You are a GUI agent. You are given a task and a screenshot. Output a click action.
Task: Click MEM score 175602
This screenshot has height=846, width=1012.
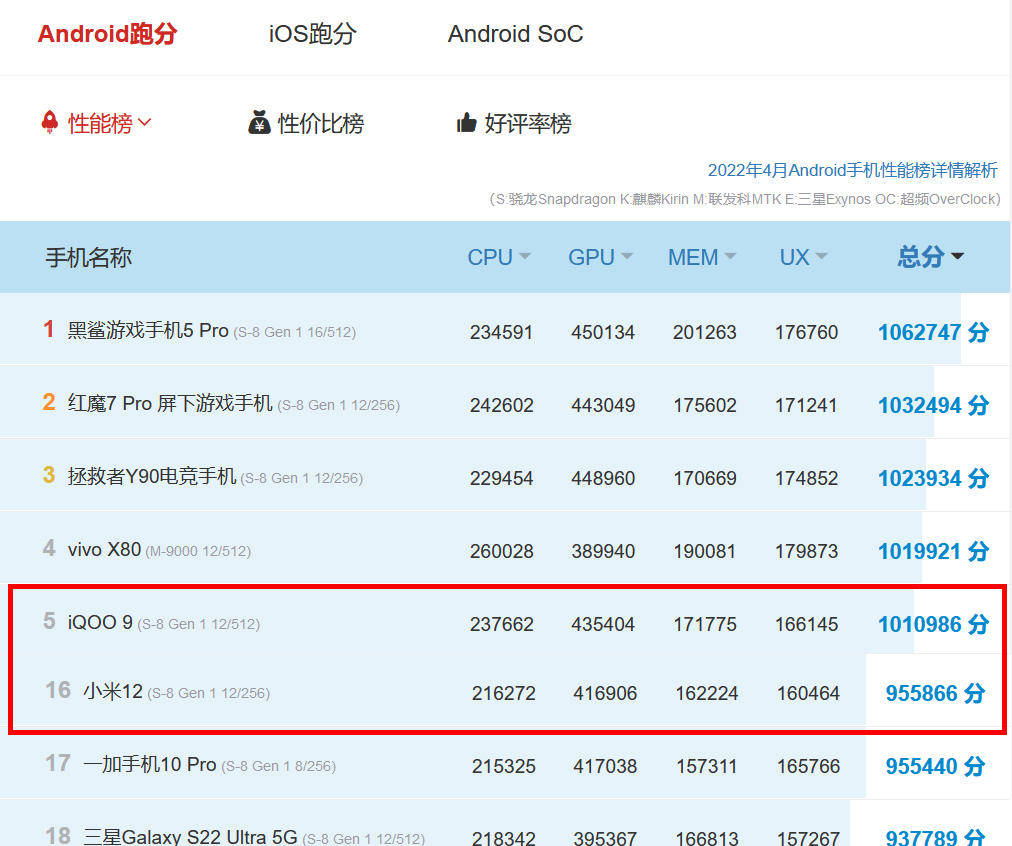pos(705,405)
